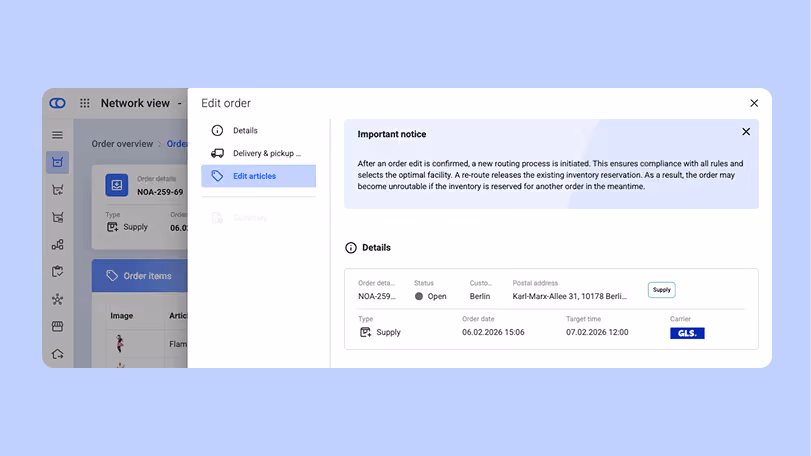The image size is (811, 456).
Task: Click the customer value Berlin
Action: click(479, 296)
